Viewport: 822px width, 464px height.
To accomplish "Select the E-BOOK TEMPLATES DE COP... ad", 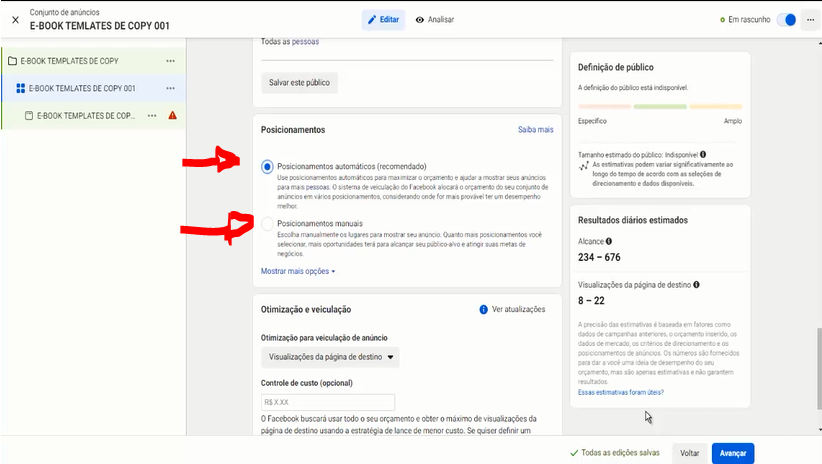I will coord(85,116).
